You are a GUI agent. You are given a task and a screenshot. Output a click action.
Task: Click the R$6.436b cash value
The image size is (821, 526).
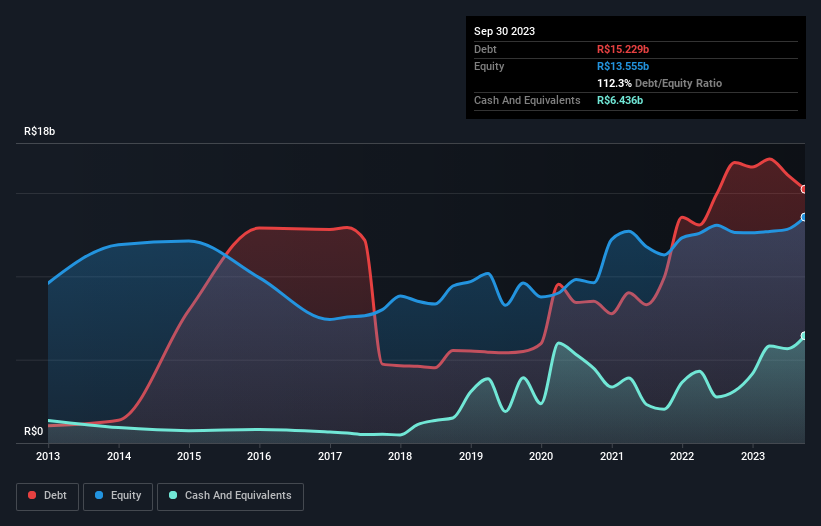click(x=619, y=100)
